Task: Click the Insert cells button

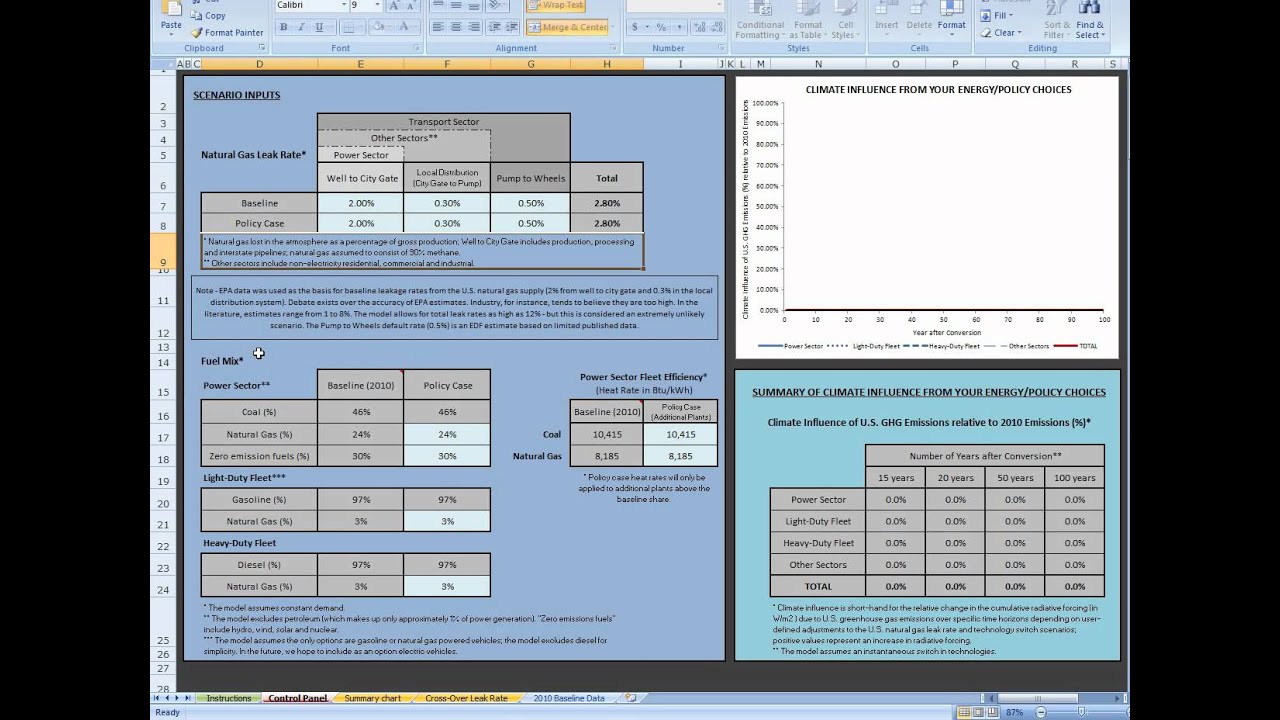Action: pos(887,18)
